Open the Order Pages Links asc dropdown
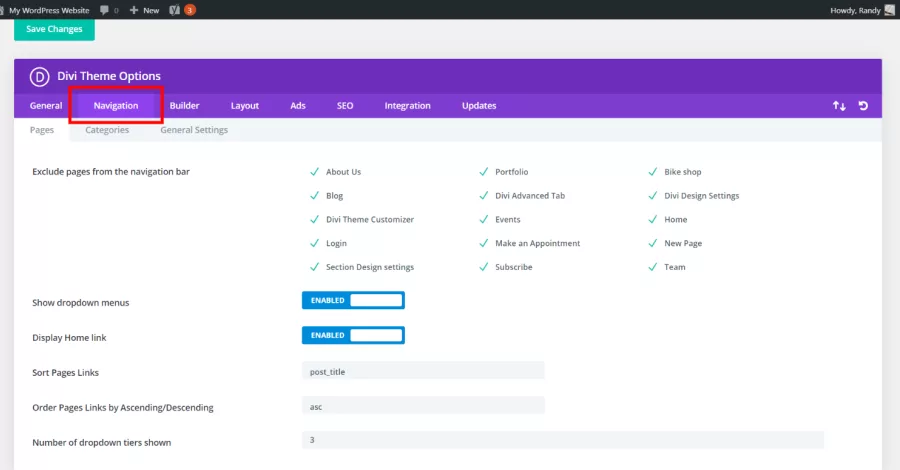This screenshot has height=470, width=900. [423, 406]
